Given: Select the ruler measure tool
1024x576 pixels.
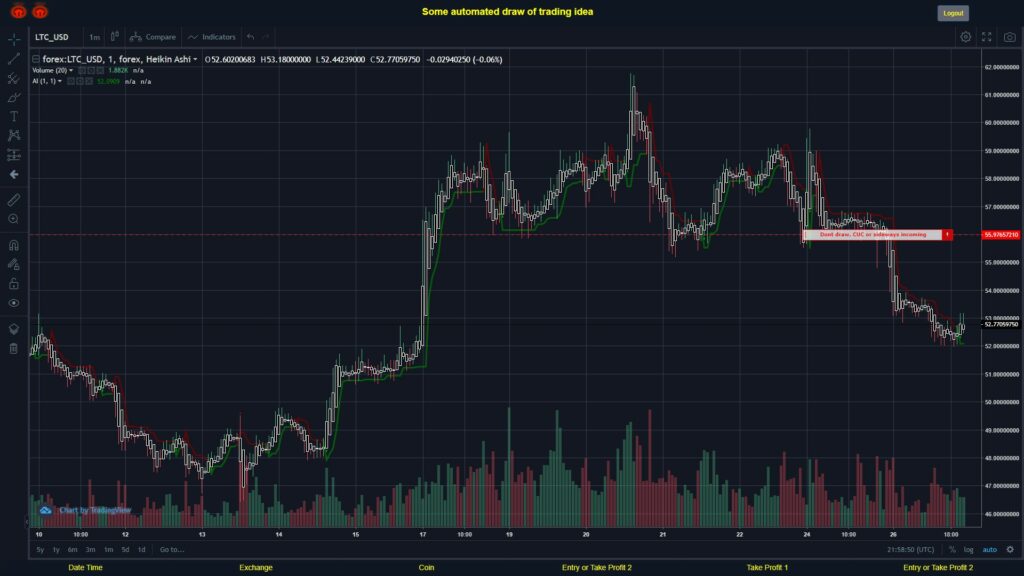Looking at the screenshot, I should [x=14, y=200].
